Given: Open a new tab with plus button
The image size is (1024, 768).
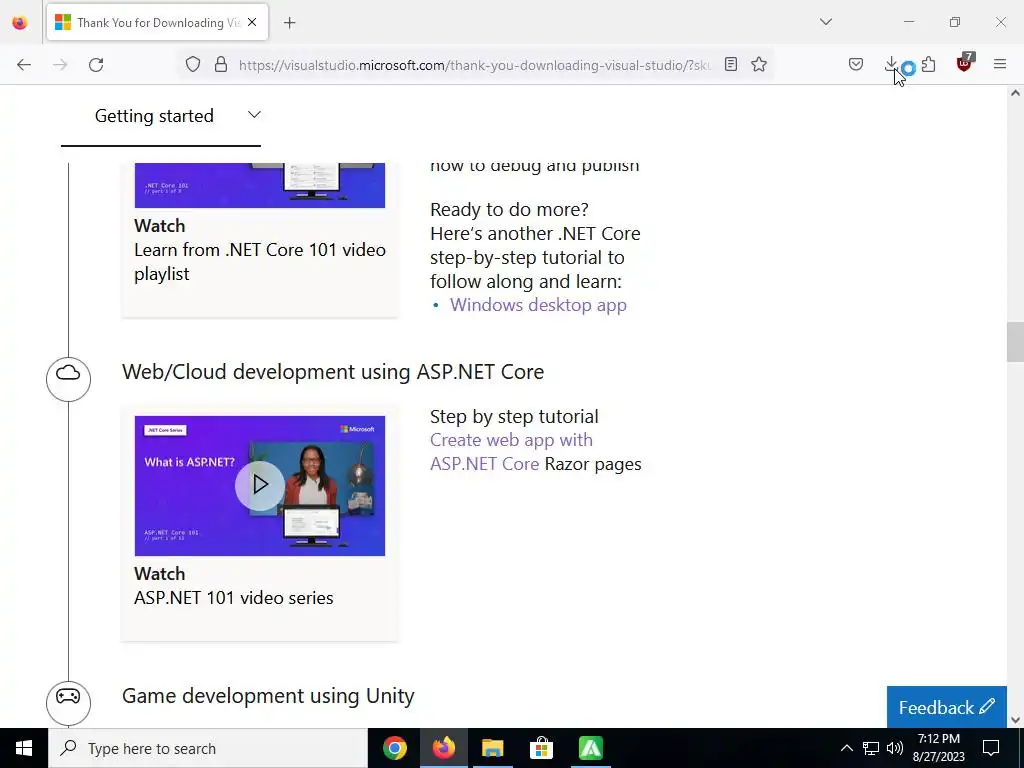Looking at the screenshot, I should (290, 23).
